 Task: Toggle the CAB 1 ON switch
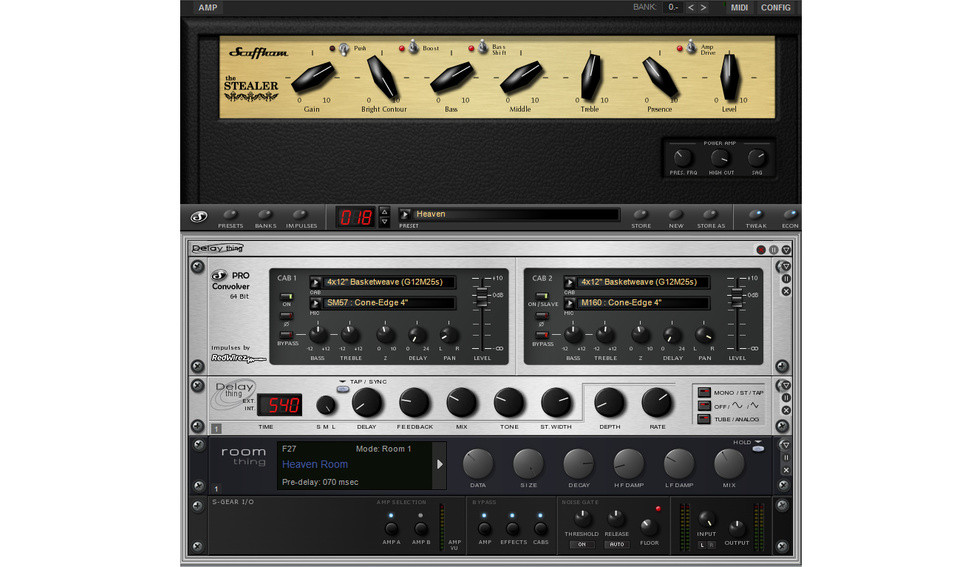[x=286, y=296]
